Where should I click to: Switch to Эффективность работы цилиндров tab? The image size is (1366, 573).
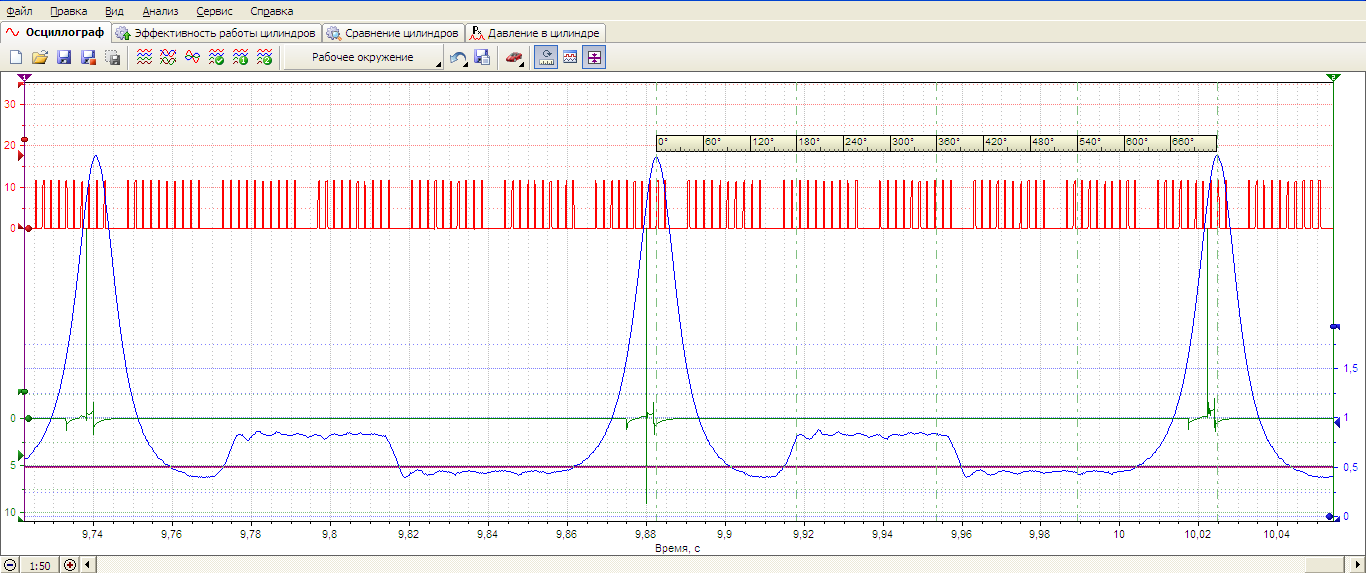pos(215,32)
